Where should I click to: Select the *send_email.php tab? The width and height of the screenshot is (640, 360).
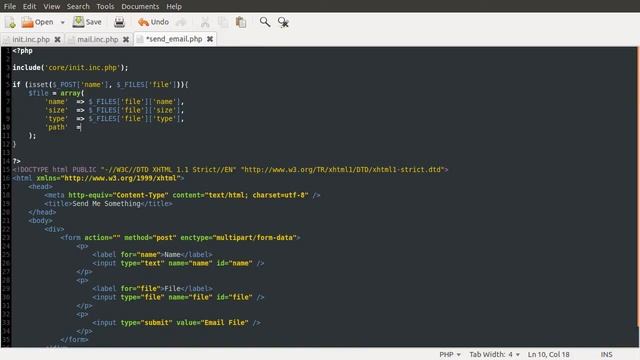click(174, 39)
